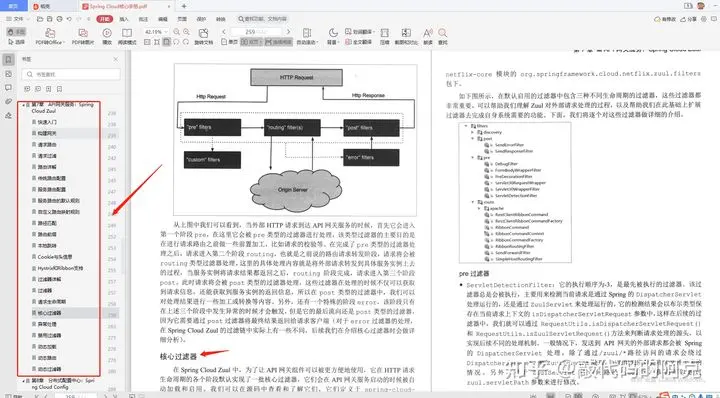Open the rotate document (旋转文档) tool
The width and height of the screenshot is (720, 398).
tap(203, 36)
